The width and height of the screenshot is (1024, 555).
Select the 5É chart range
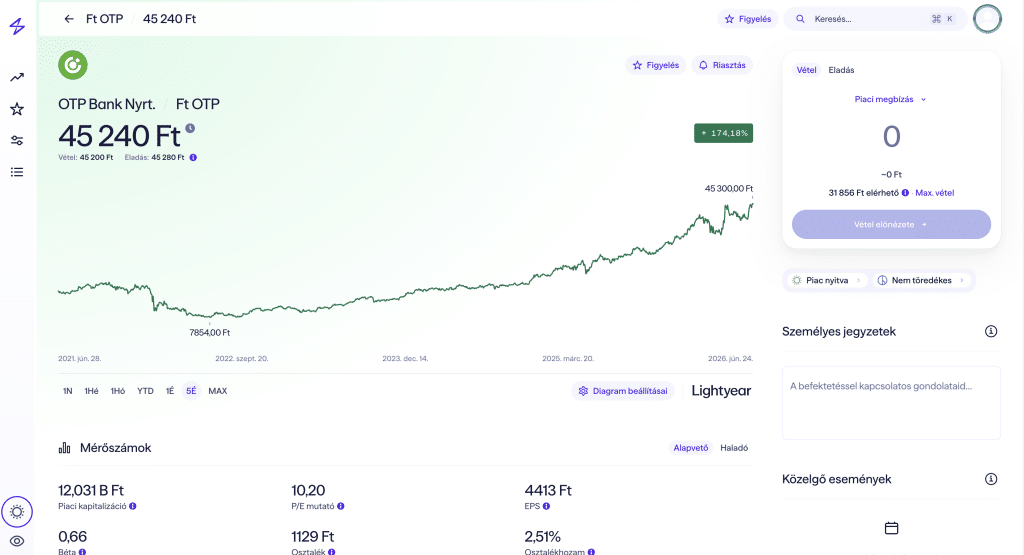(191, 391)
